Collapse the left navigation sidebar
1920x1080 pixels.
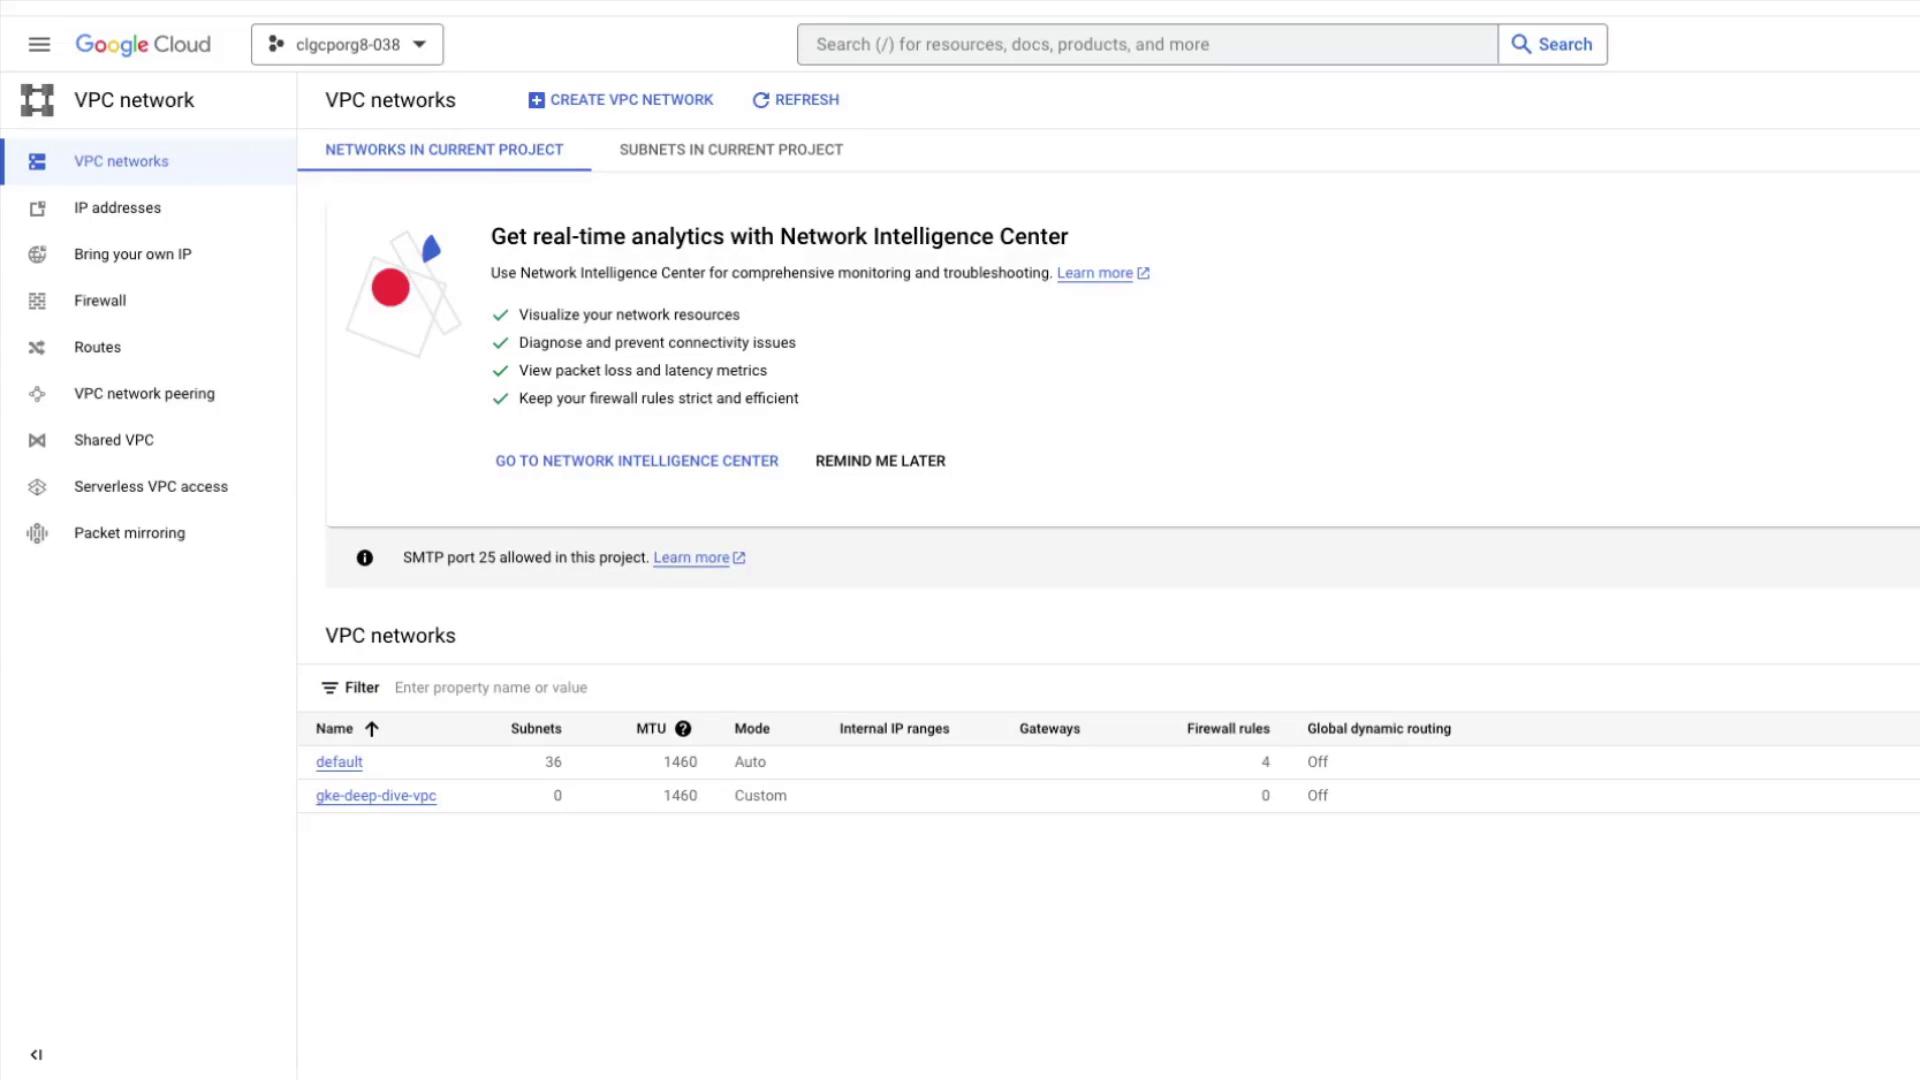(x=36, y=1054)
